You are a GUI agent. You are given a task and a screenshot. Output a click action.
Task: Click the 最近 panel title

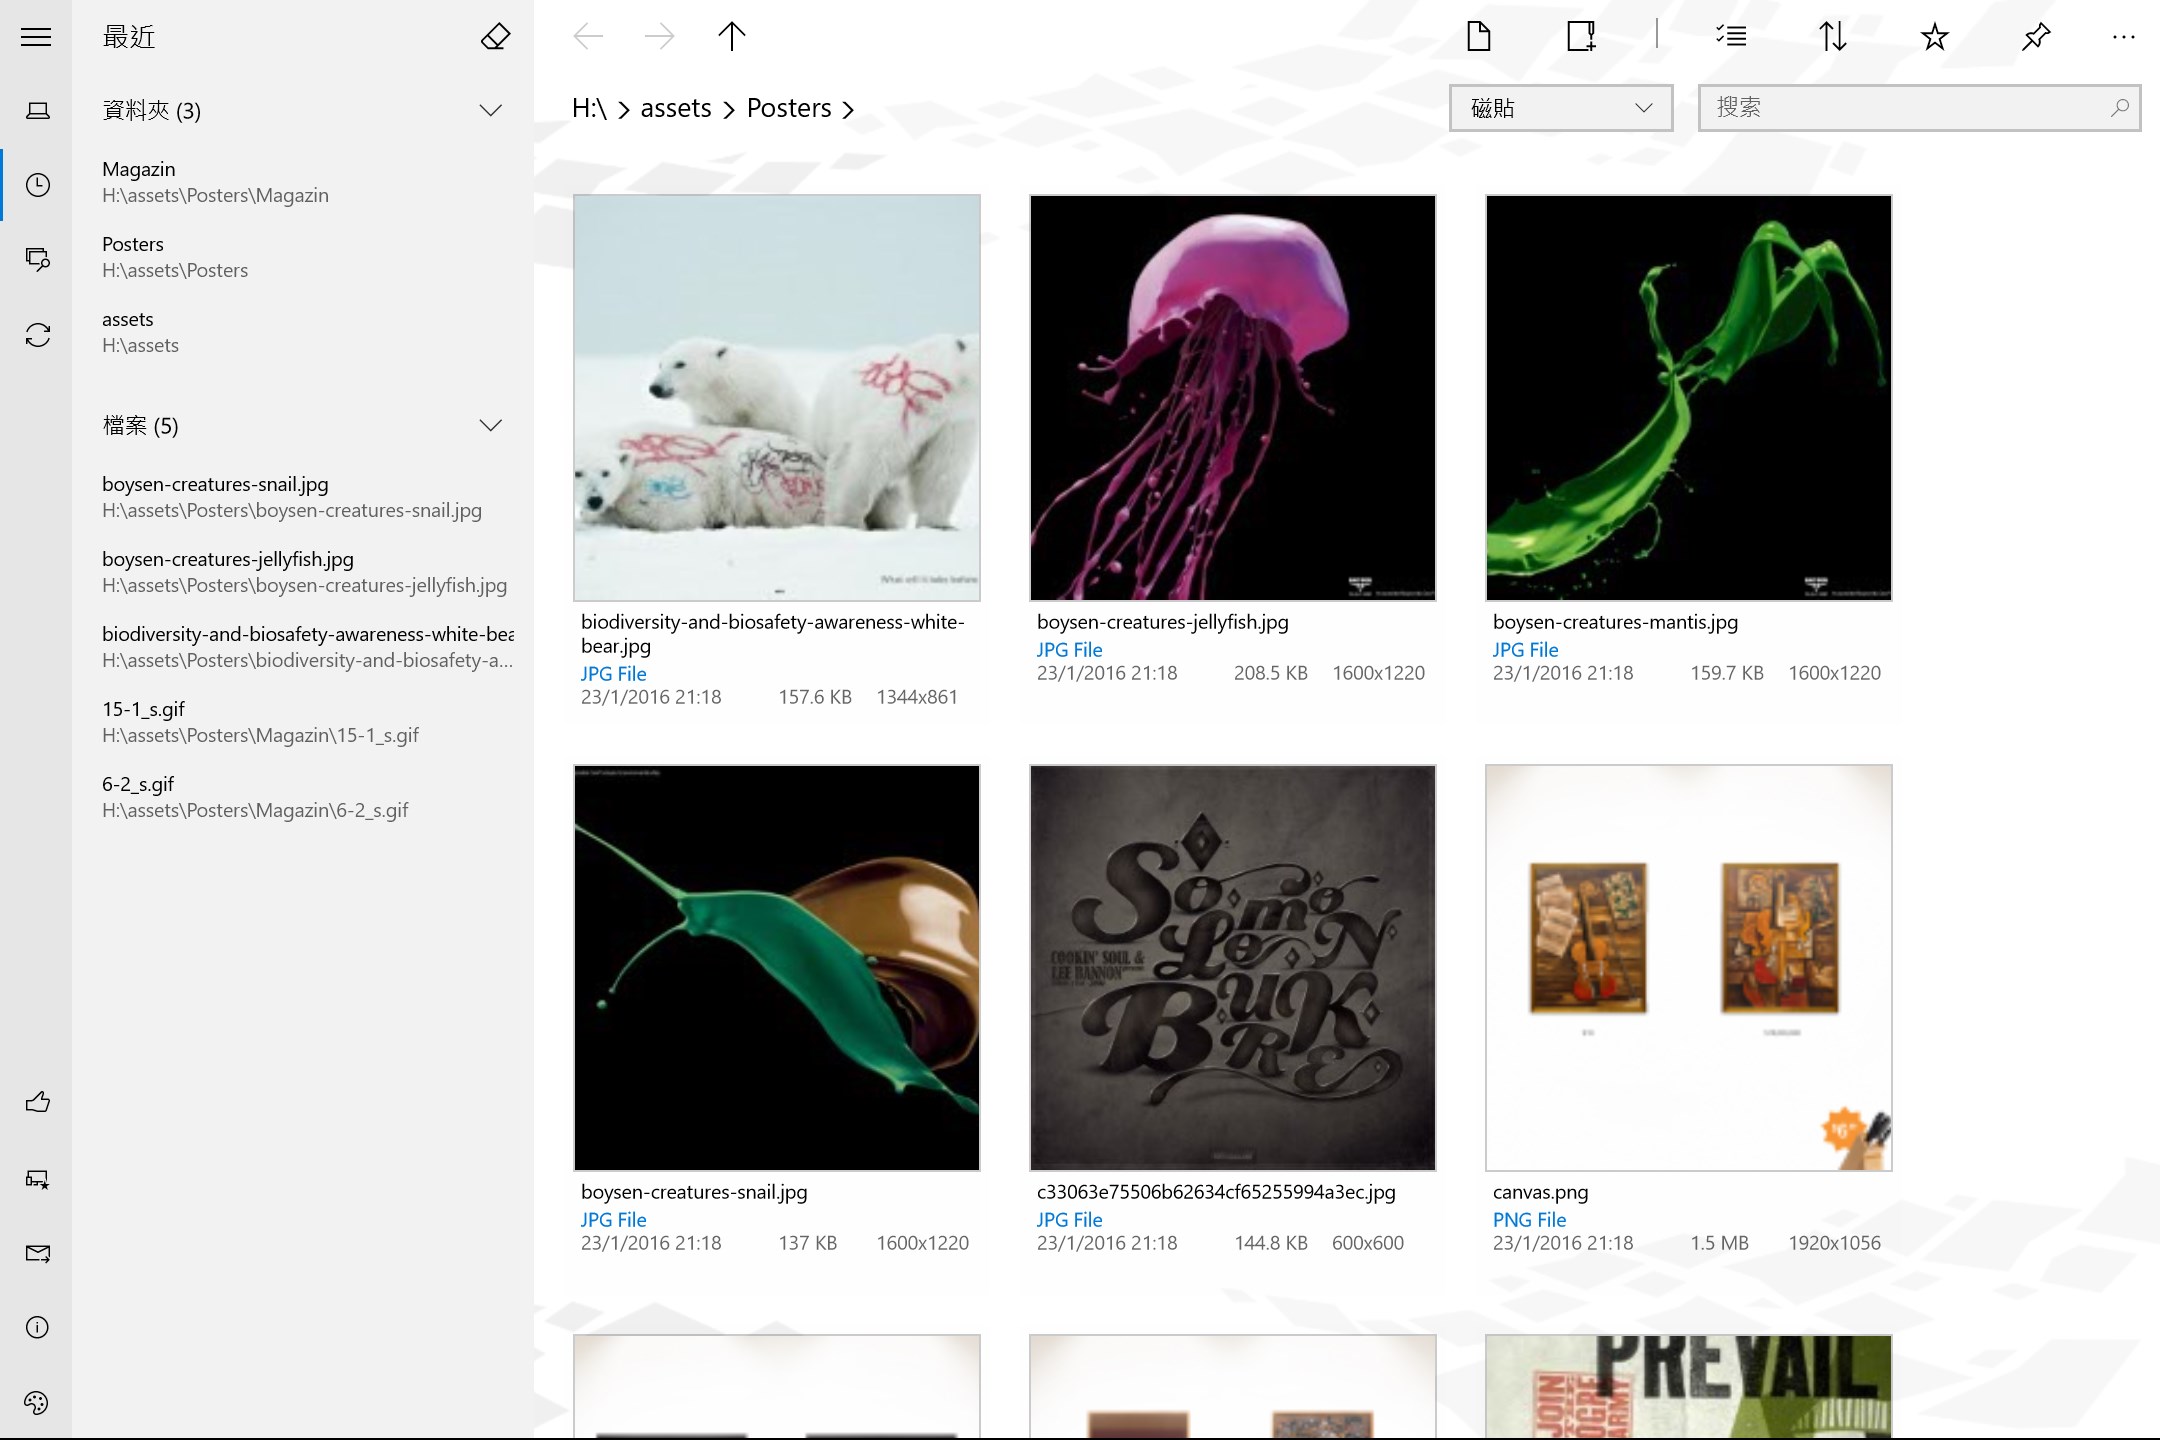pos(129,37)
